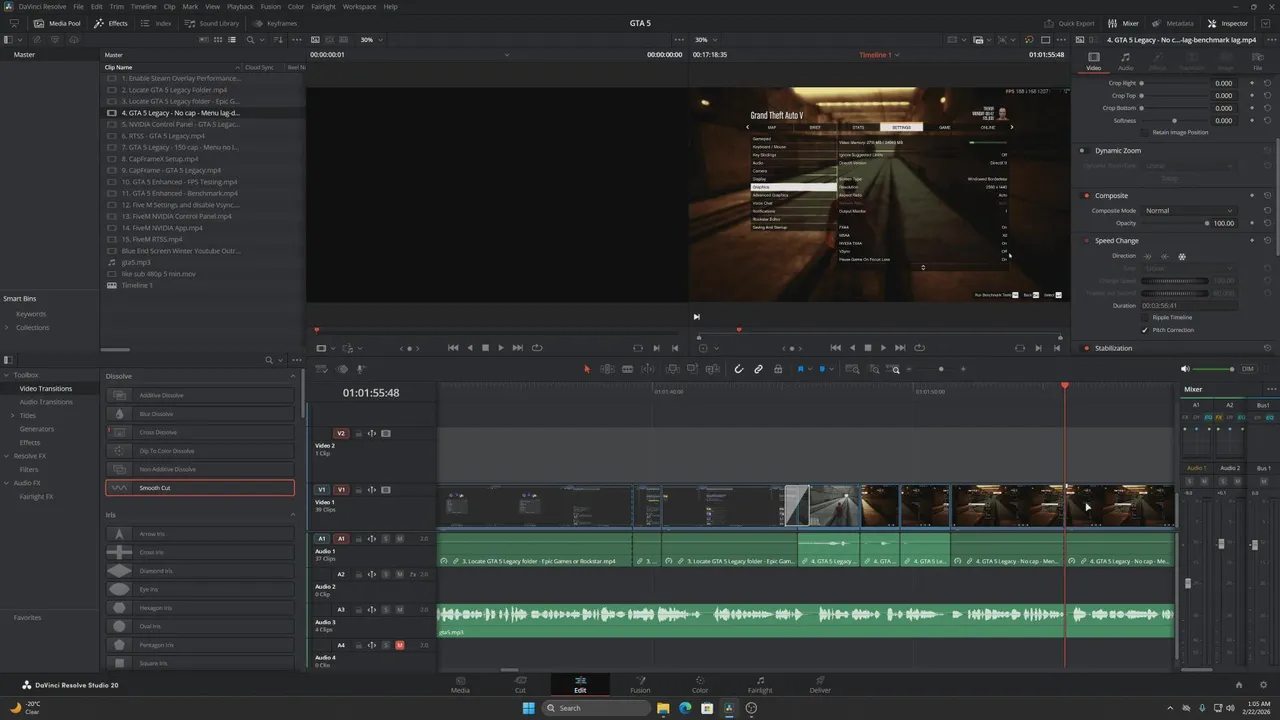The height and width of the screenshot is (720, 1280).
Task: Open the Fairlight menu
Action: click(x=323, y=6)
